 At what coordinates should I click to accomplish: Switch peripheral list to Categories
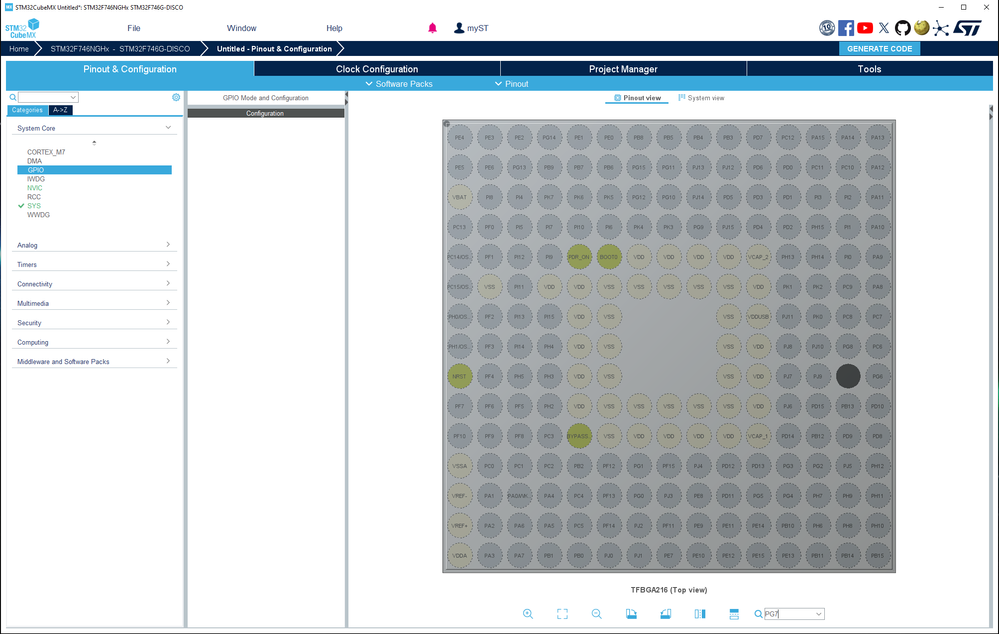(x=27, y=110)
